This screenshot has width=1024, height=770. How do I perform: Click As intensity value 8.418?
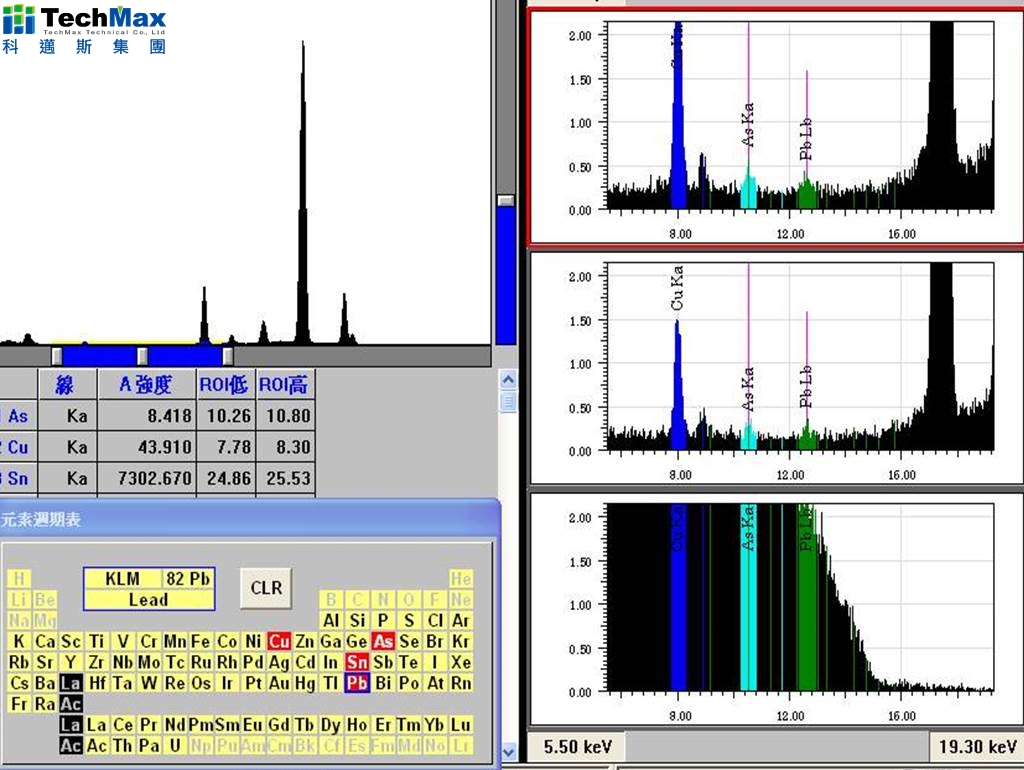click(147, 416)
